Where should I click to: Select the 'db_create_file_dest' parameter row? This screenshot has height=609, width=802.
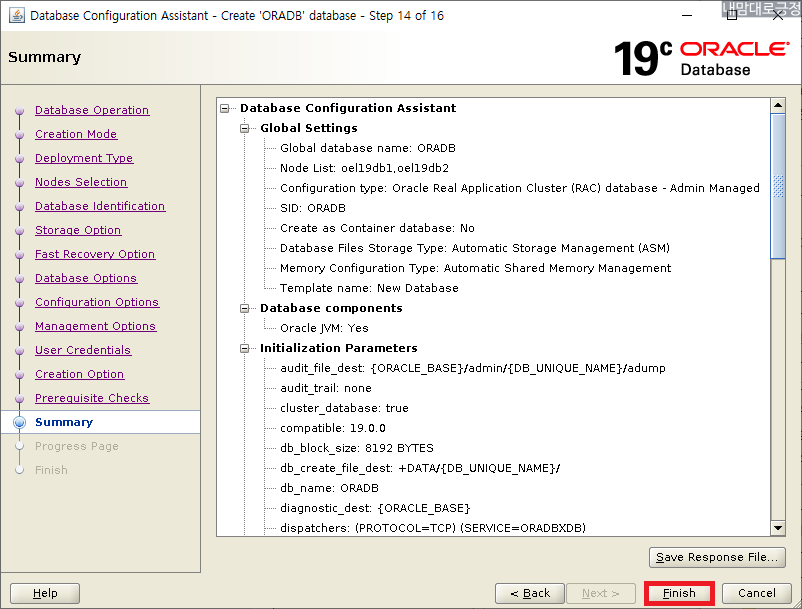420,468
